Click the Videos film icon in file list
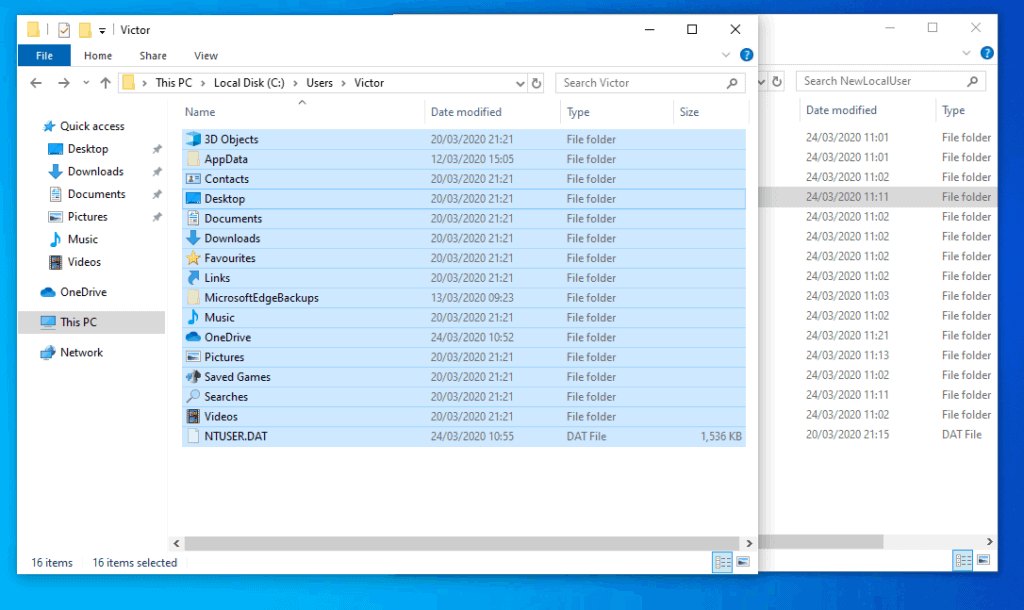1024x610 pixels. (193, 416)
